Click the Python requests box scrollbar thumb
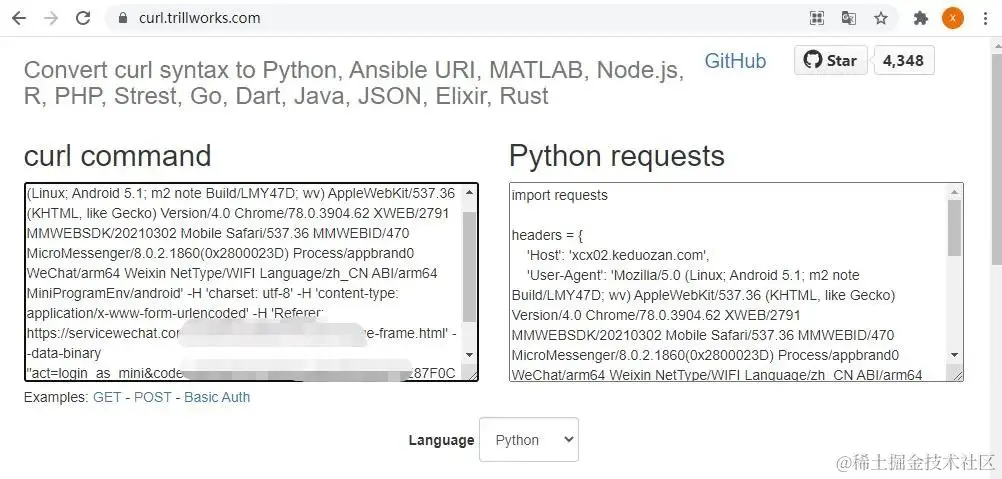This screenshot has width=1002, height=479. (955, 228)
